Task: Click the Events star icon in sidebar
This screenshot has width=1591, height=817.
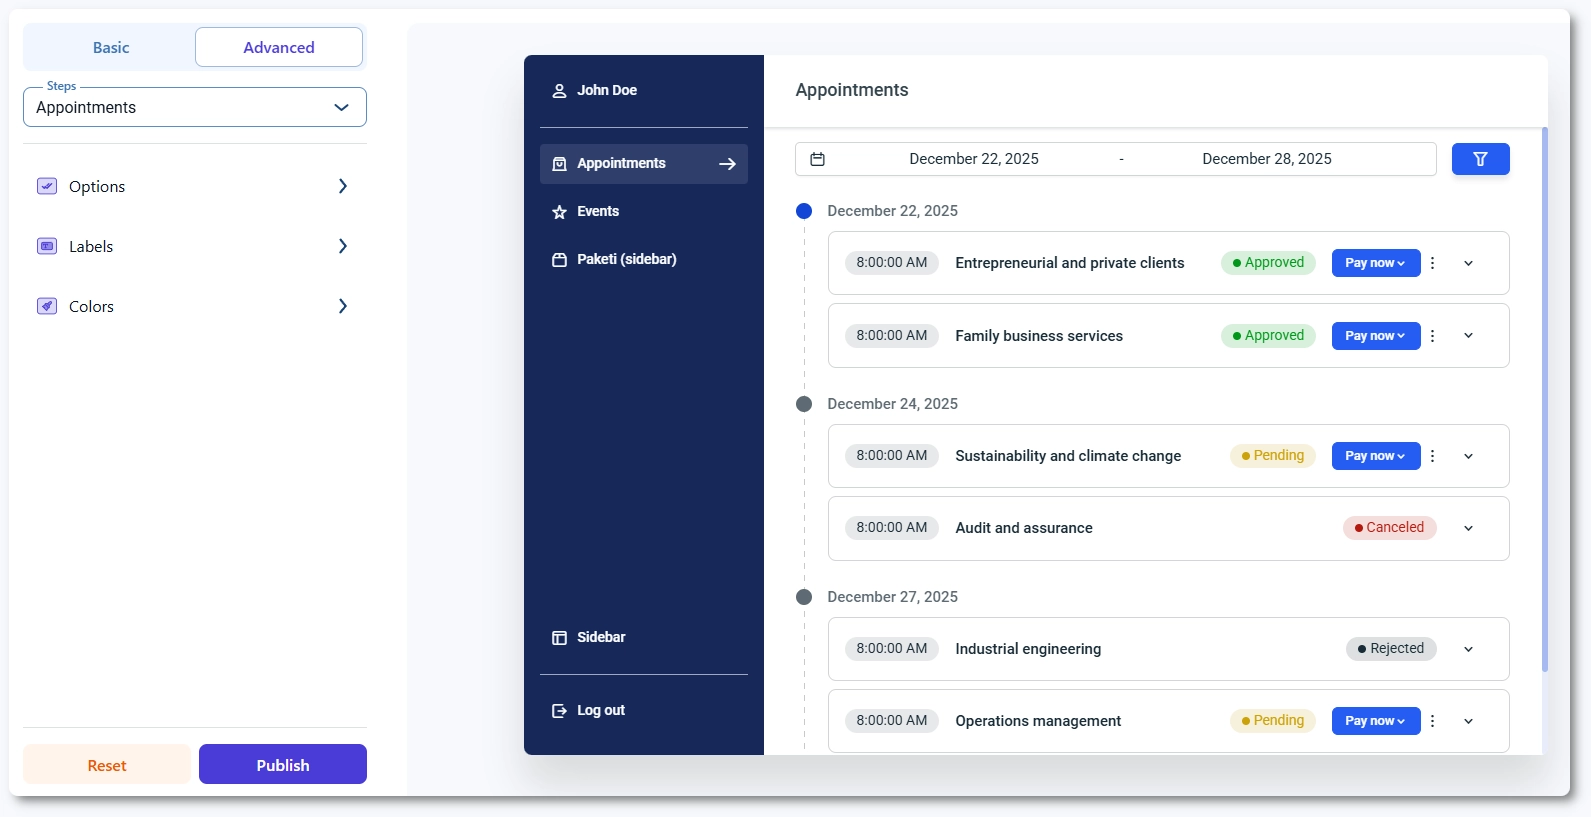Action: [559, 212]
